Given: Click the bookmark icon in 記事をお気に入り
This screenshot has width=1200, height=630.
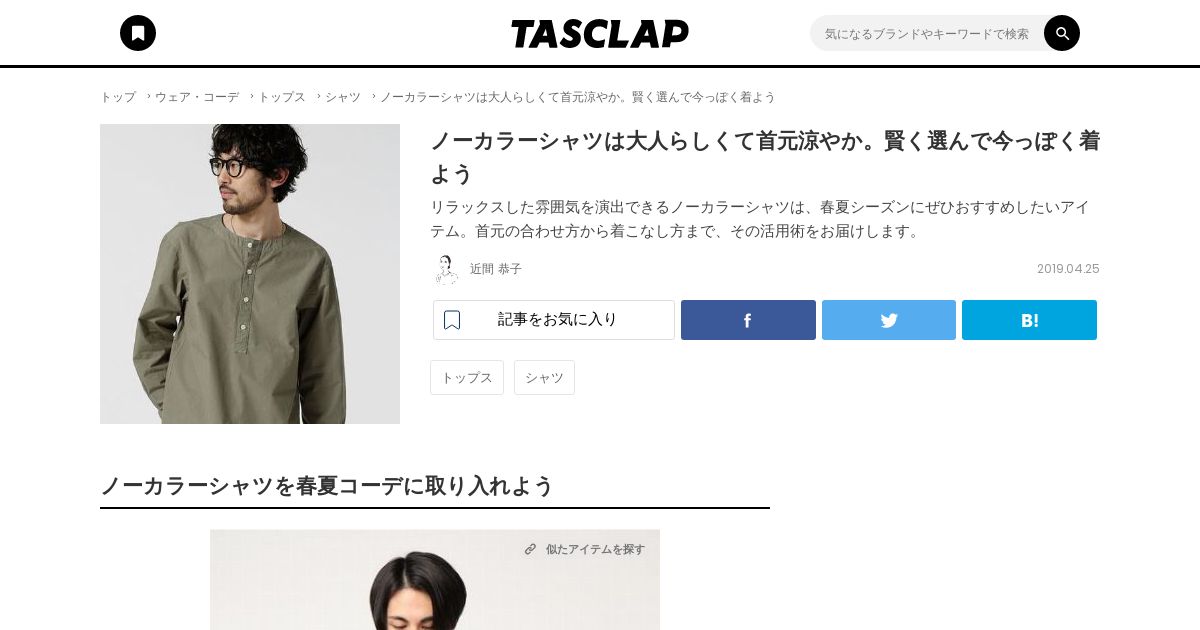Looking at the screenshot, I should coord(452,320).
